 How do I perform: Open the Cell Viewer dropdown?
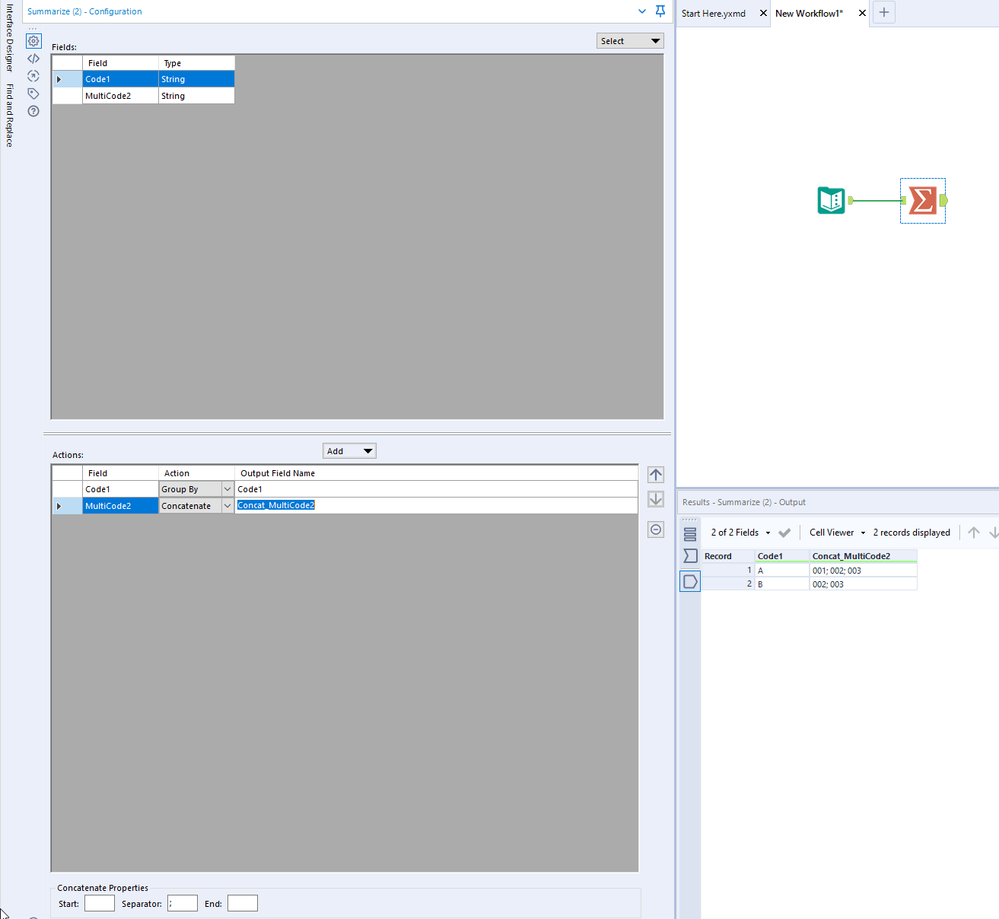837,533
